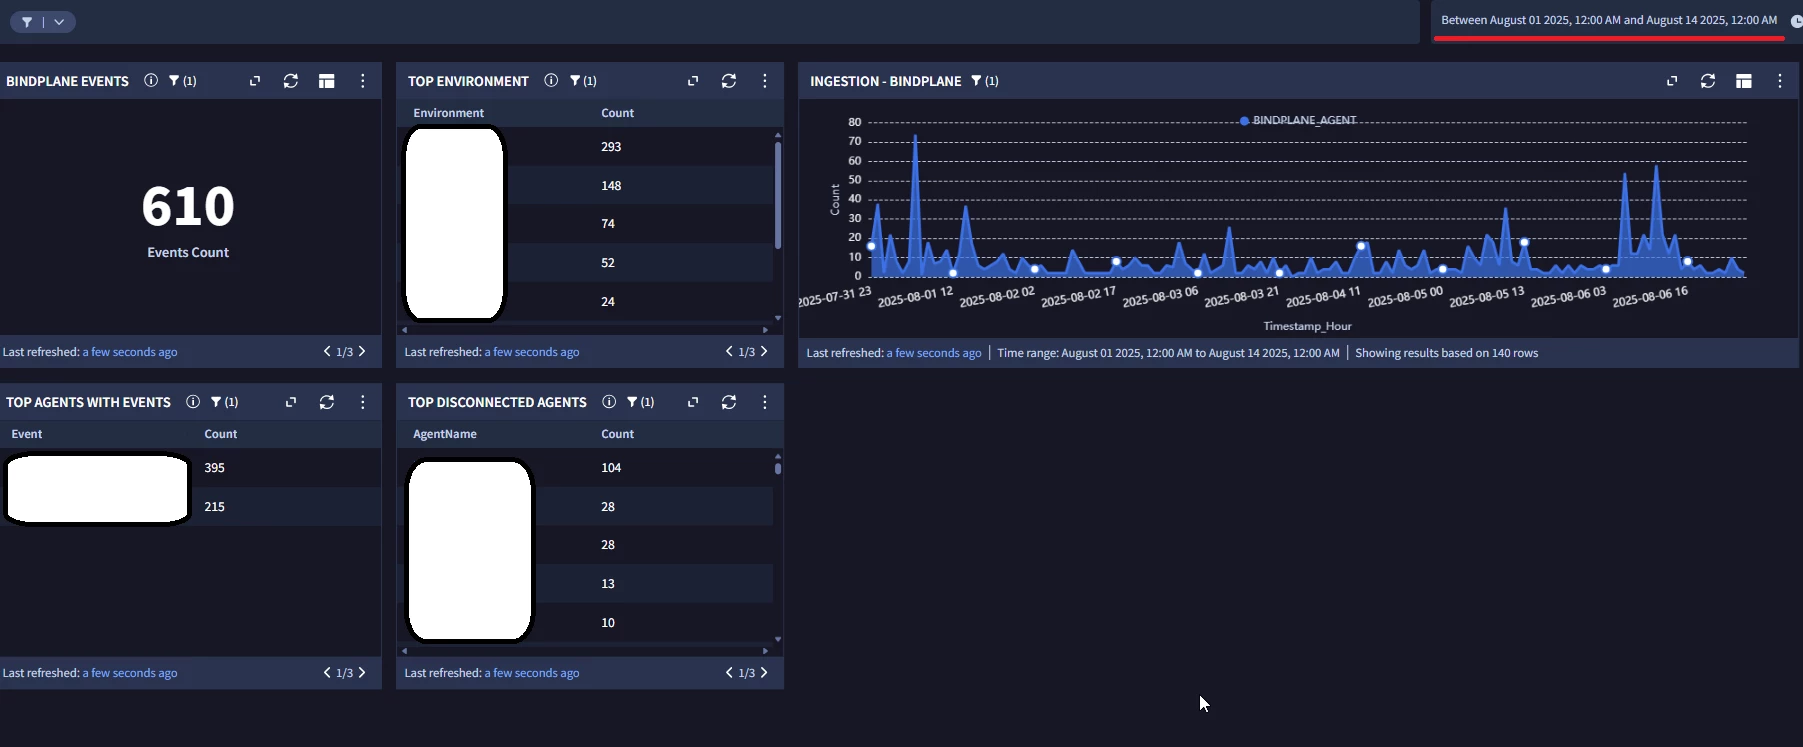Sort Top Disconnected Agents by Count column
Image resolution: width=1803 pixels, height=747 pixels.
(617, 434)
